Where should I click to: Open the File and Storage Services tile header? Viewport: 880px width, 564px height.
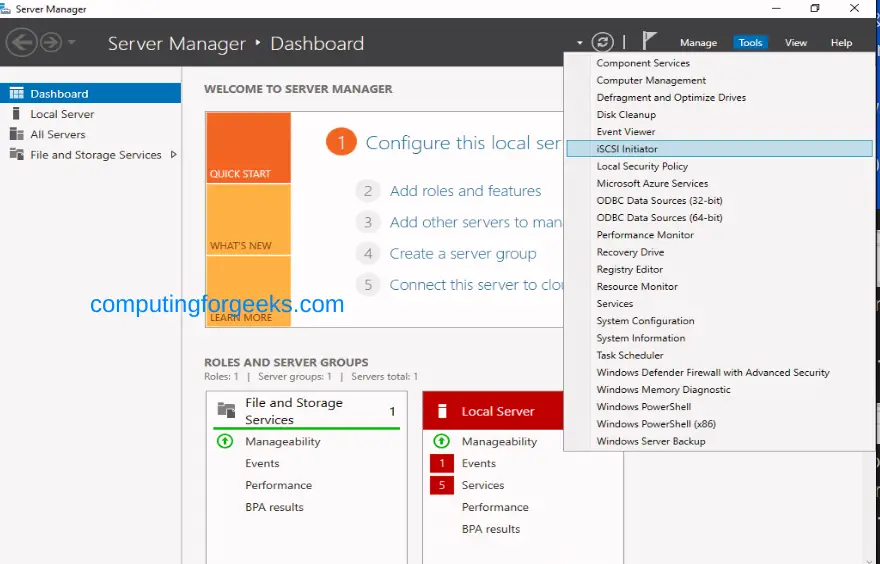coord(306,411)
